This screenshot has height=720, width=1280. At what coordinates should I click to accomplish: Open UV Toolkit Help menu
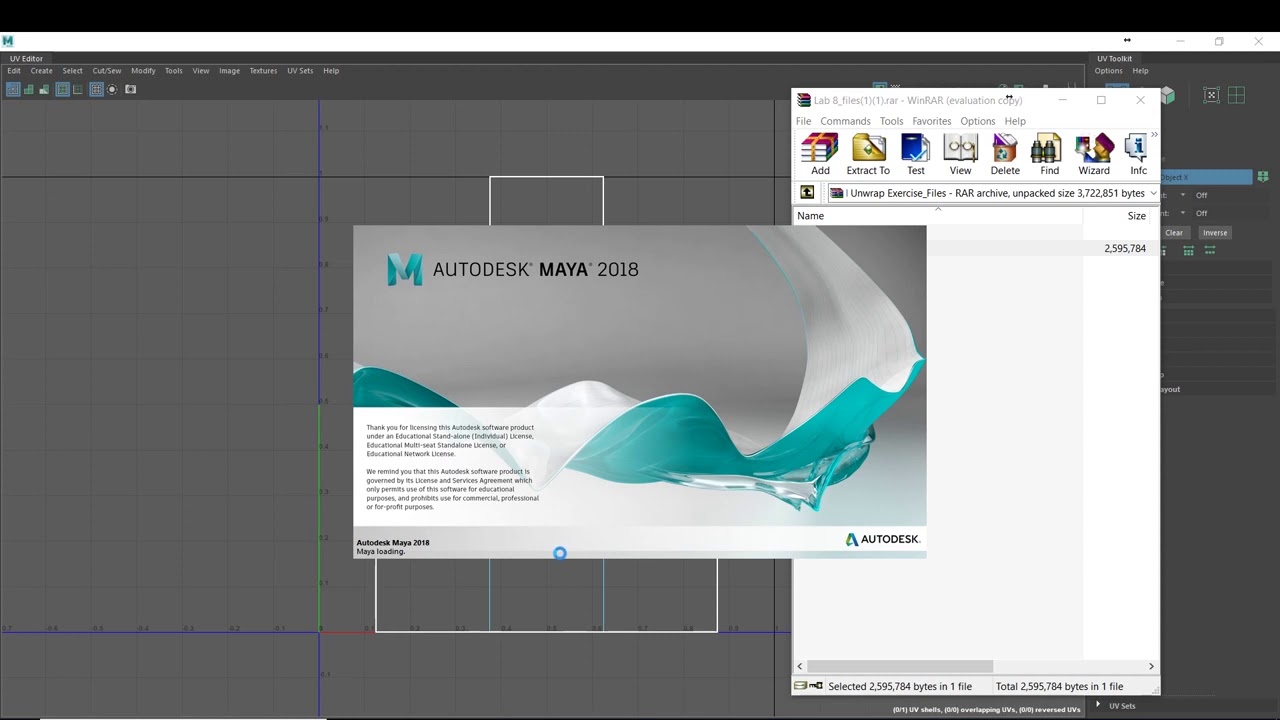click(1140, 71)
